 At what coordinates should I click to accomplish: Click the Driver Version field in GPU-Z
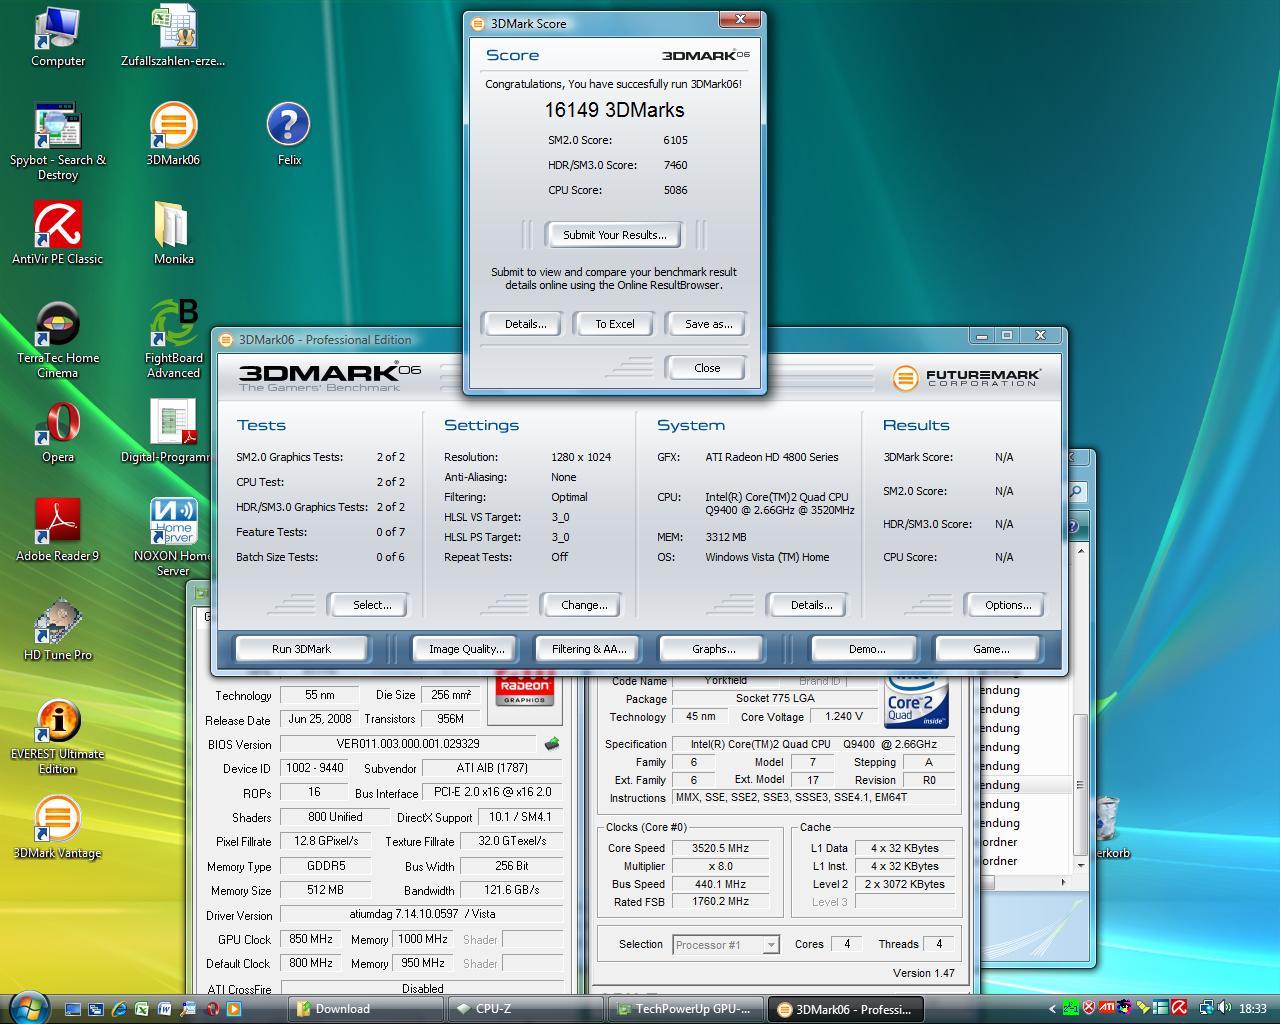tap(421, 914)
